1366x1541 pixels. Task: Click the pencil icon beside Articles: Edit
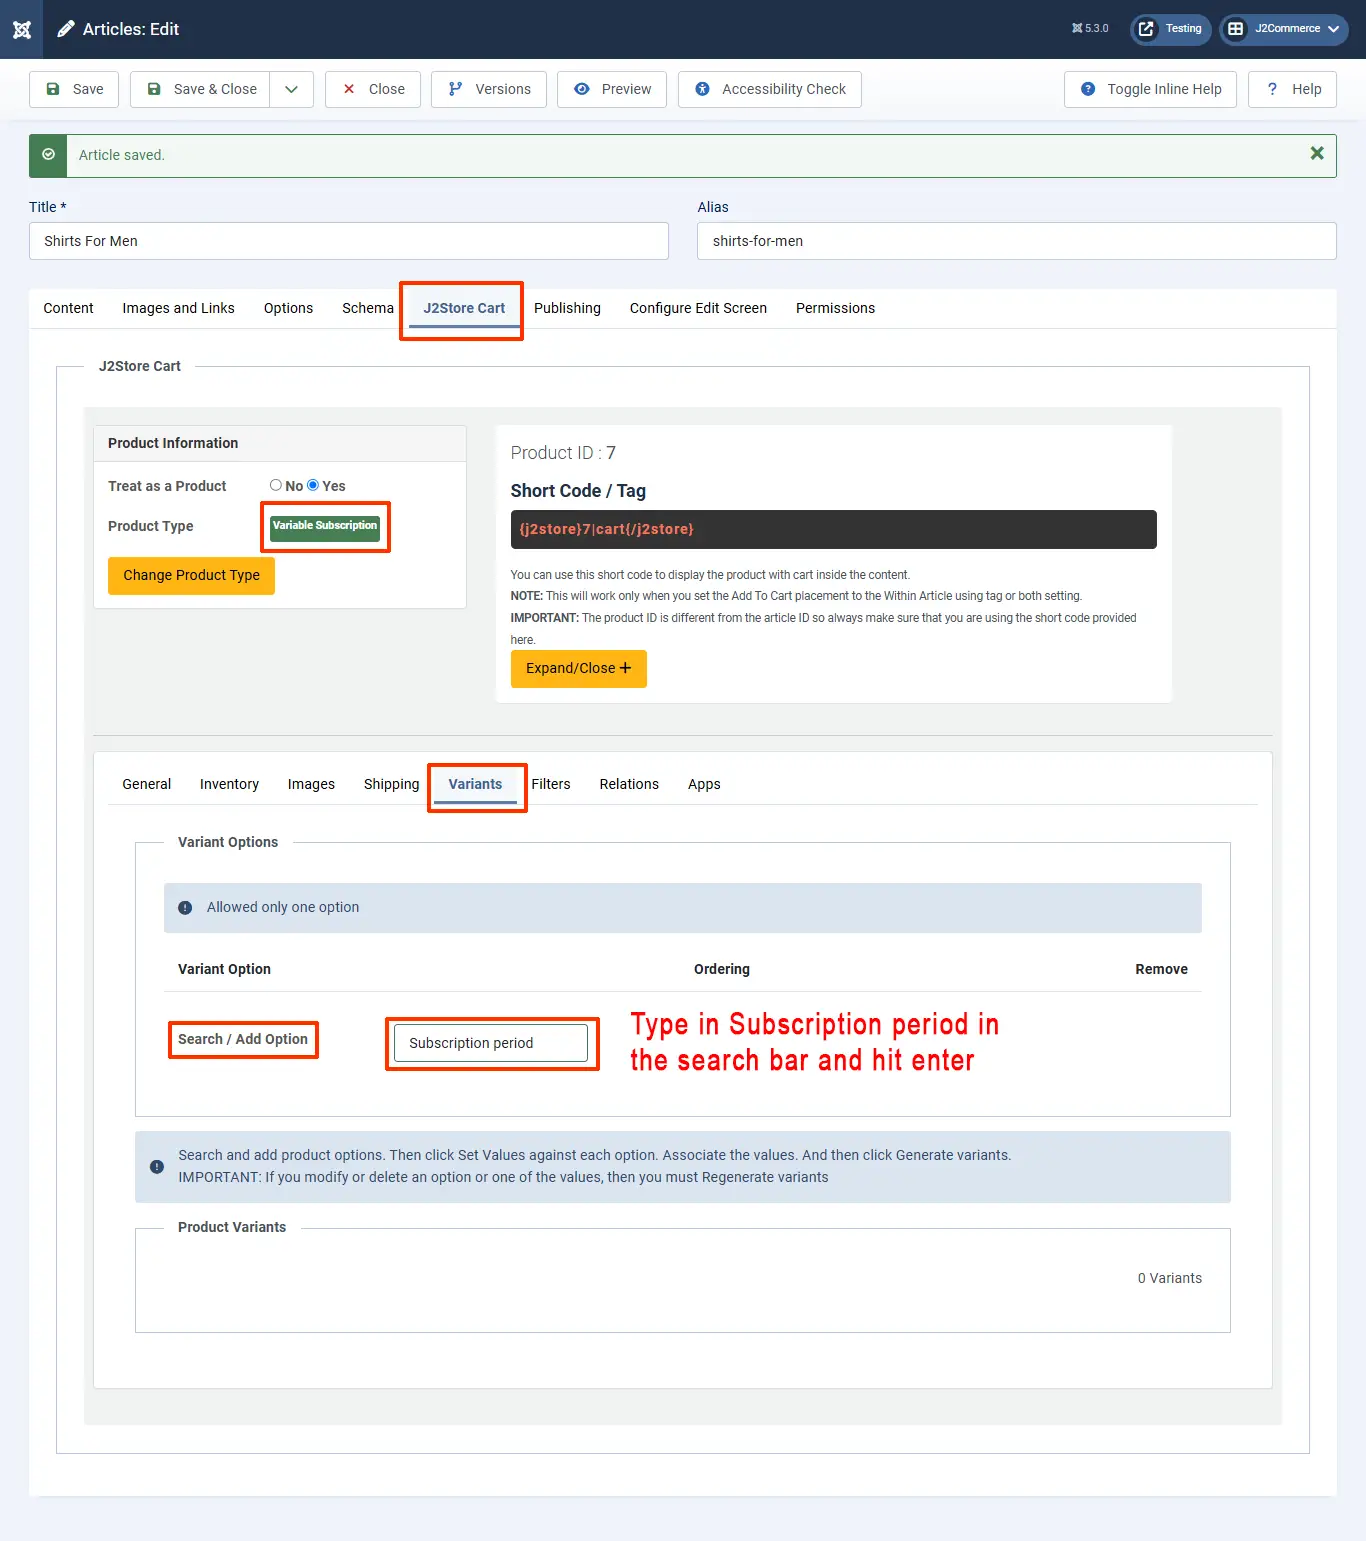[x=66, y=29]
